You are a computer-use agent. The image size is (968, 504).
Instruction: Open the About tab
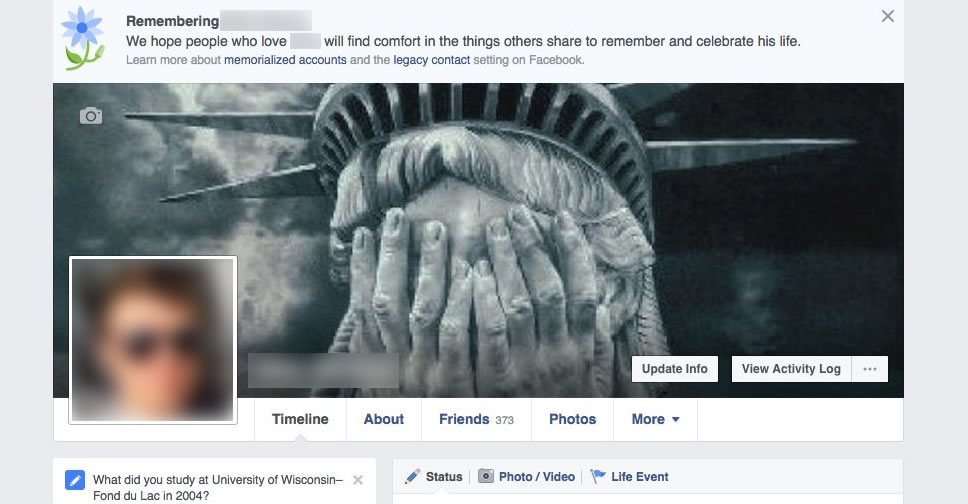[383, 419]
